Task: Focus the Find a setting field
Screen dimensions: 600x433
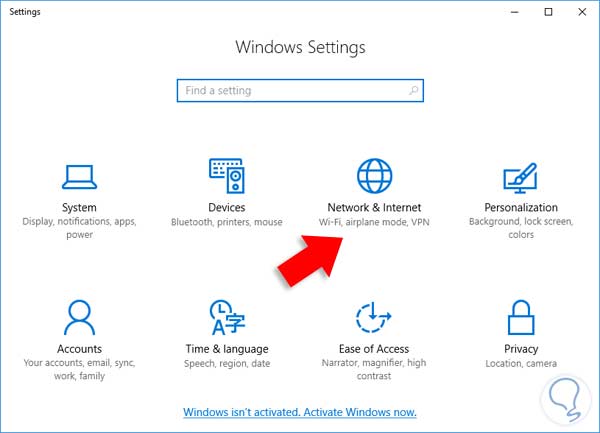Action: click(300, 91)
